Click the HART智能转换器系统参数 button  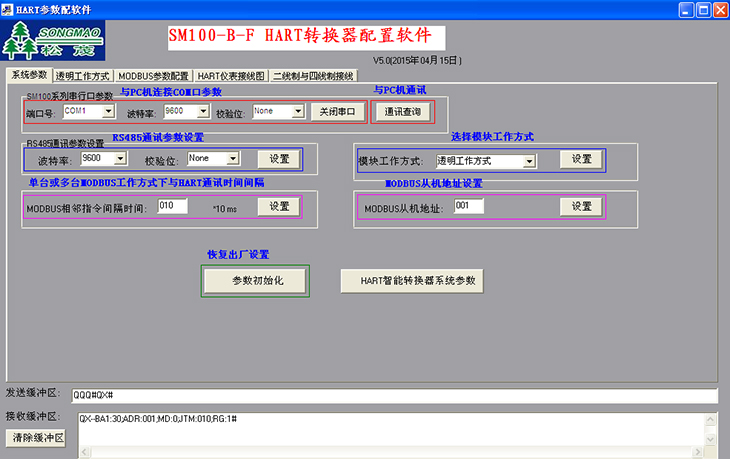coord(412,281)
